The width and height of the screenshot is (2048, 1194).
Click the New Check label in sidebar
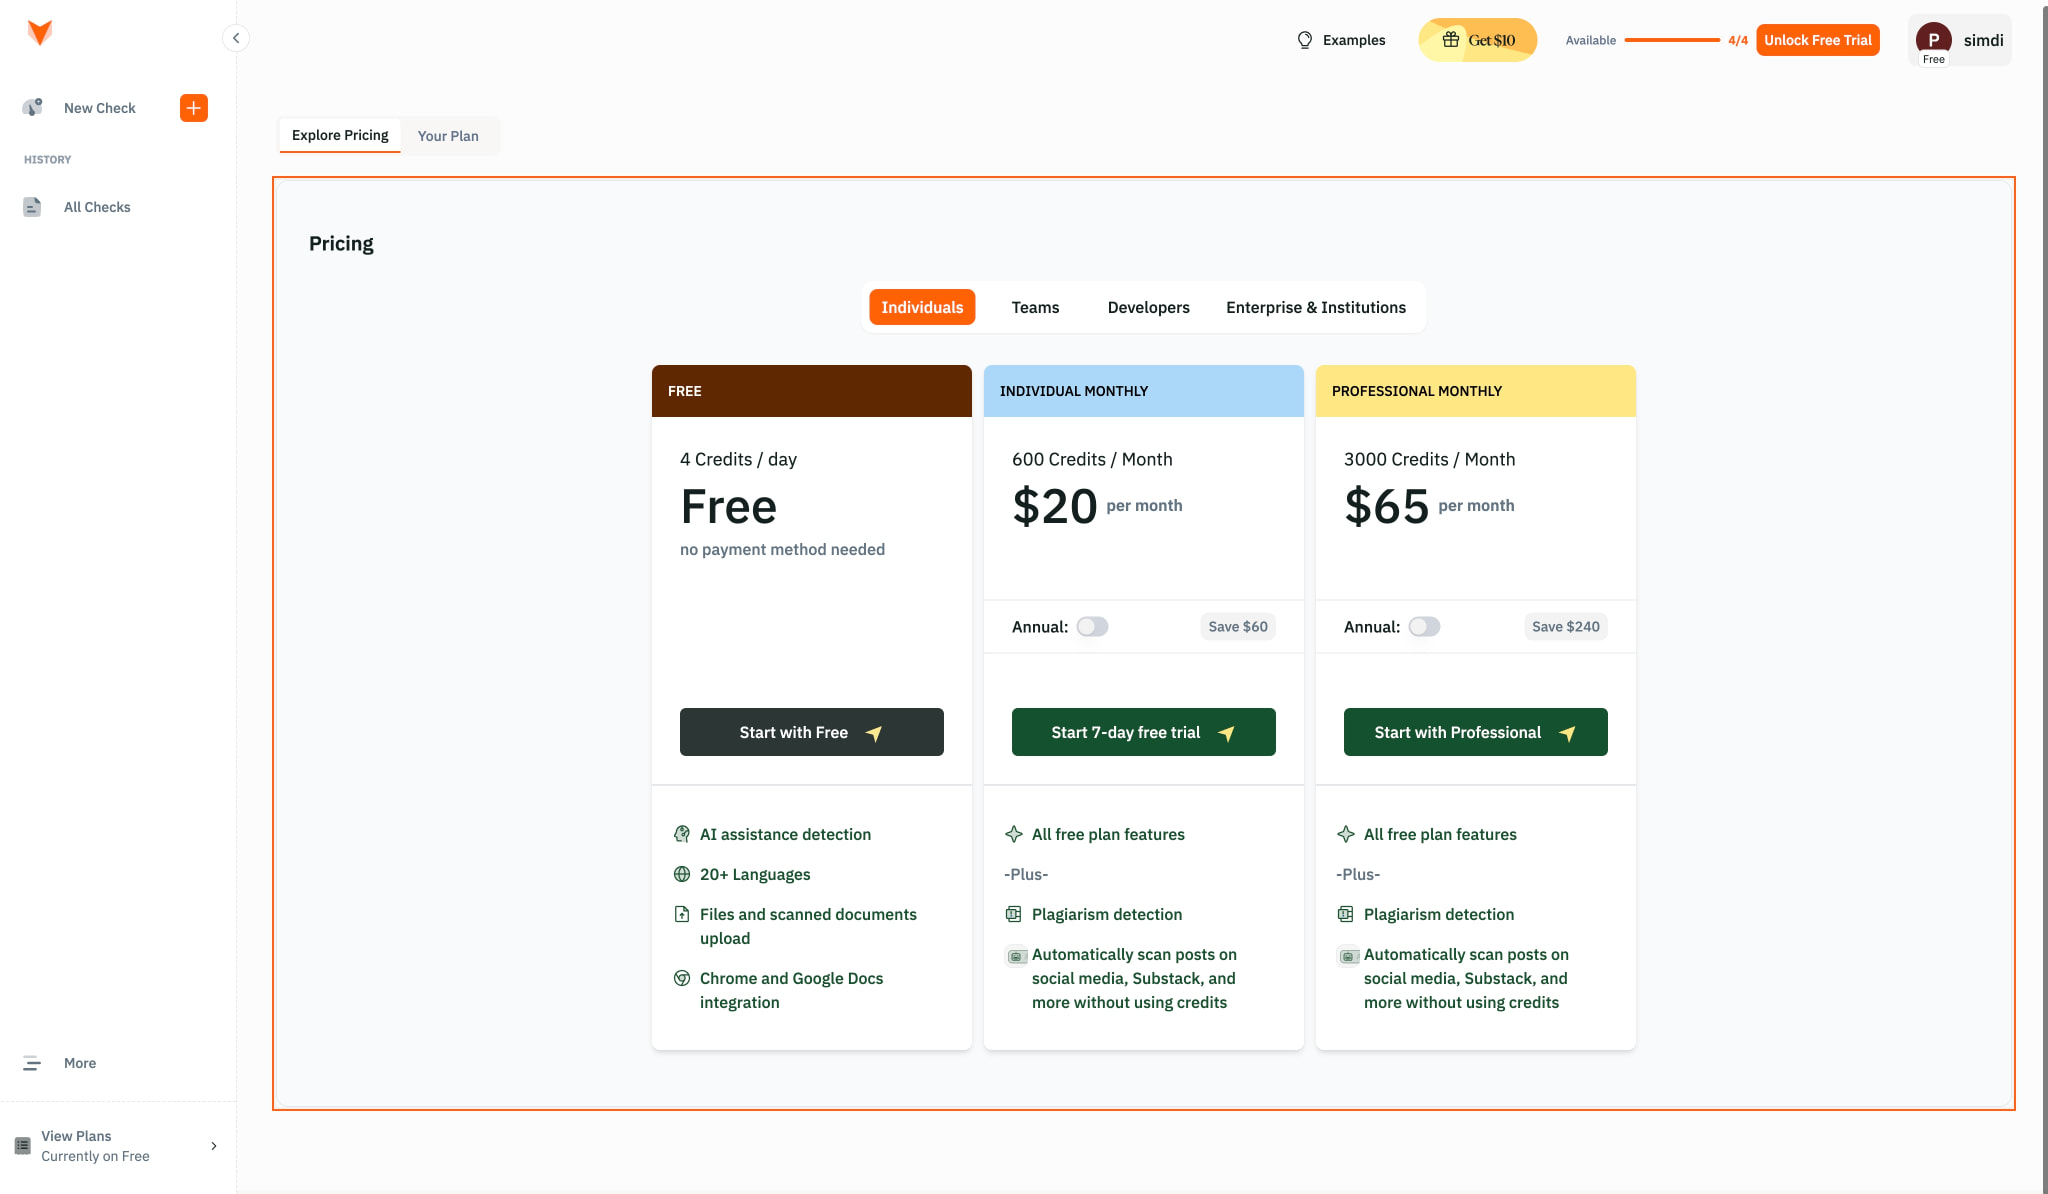point(100,108)
